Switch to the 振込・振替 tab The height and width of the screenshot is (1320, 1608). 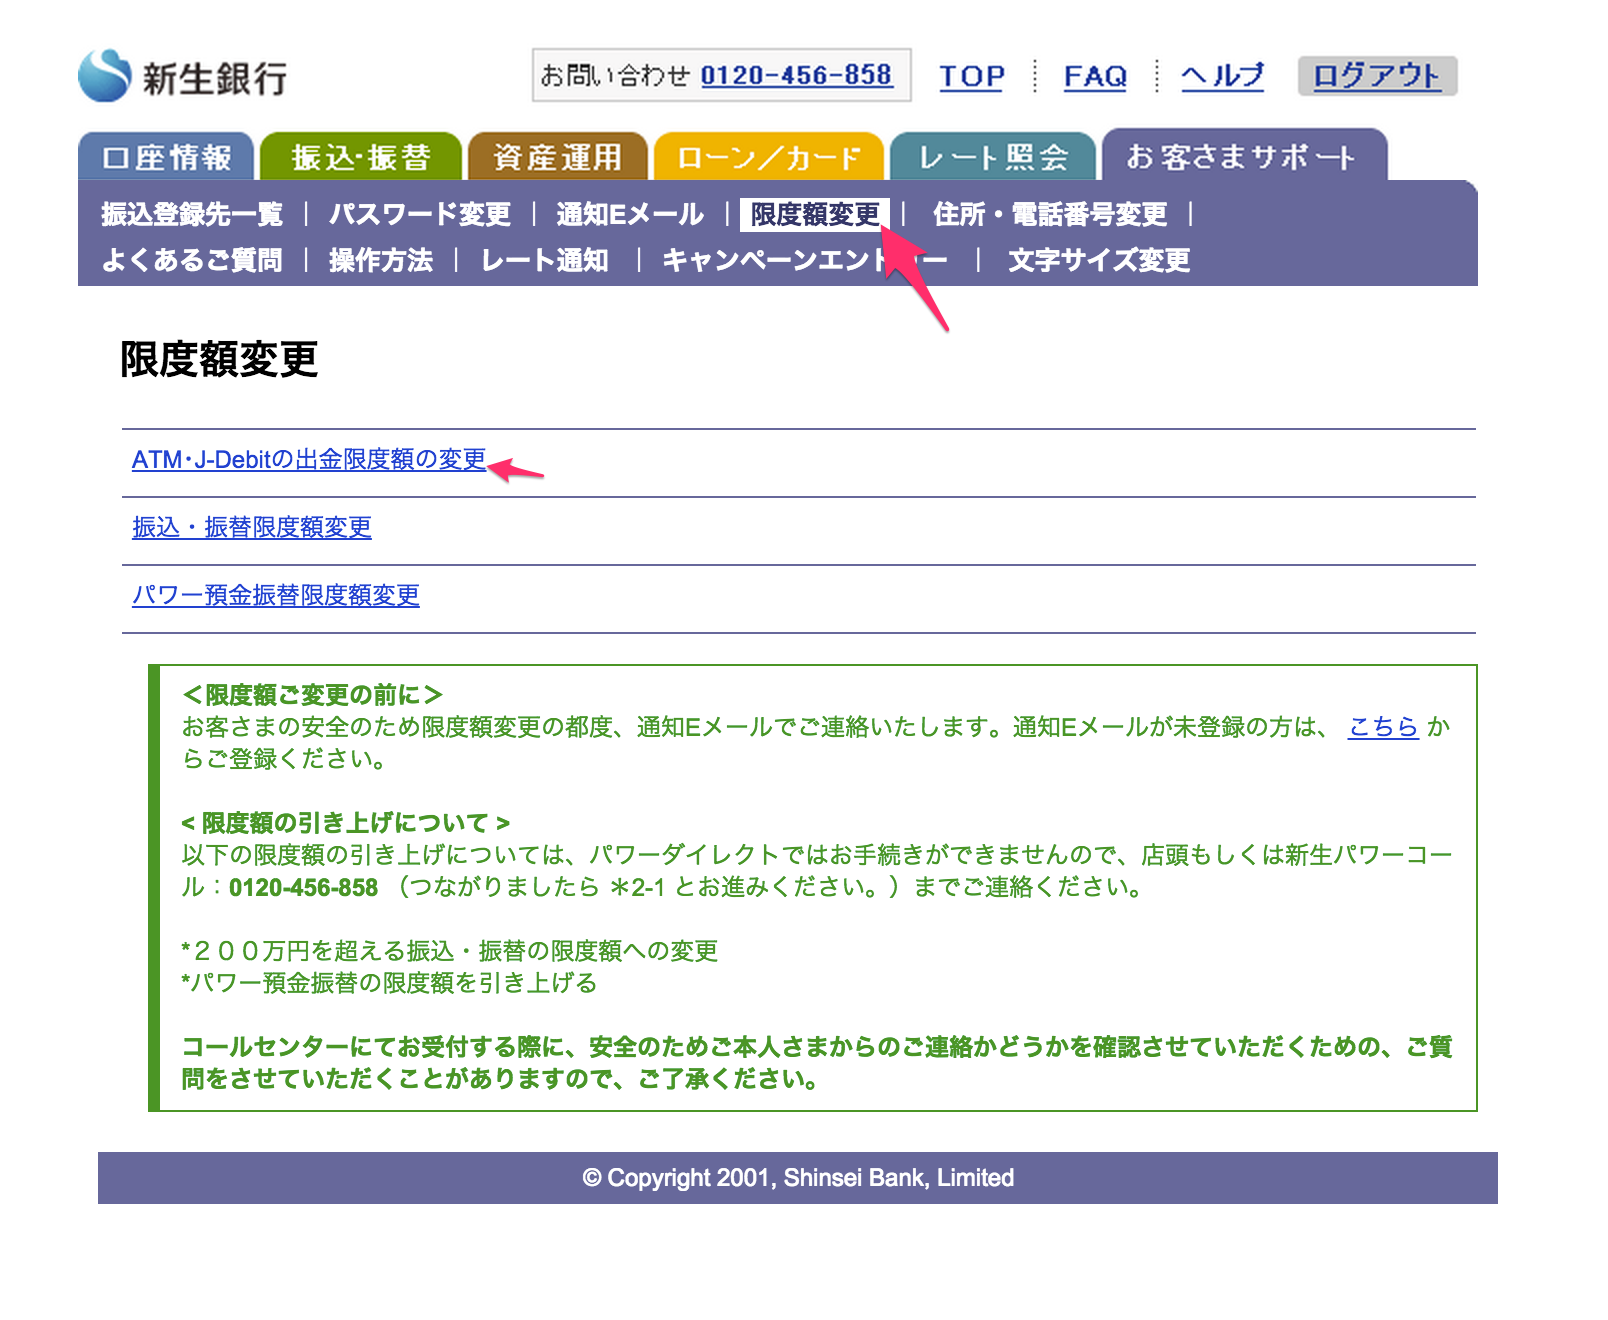click(360, 157)
